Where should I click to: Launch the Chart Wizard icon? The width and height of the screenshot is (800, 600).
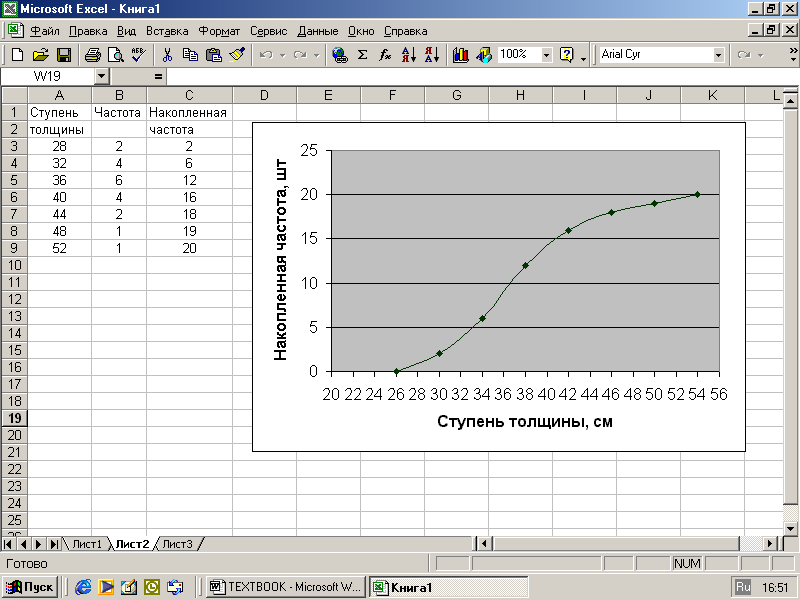pos(460,55)
